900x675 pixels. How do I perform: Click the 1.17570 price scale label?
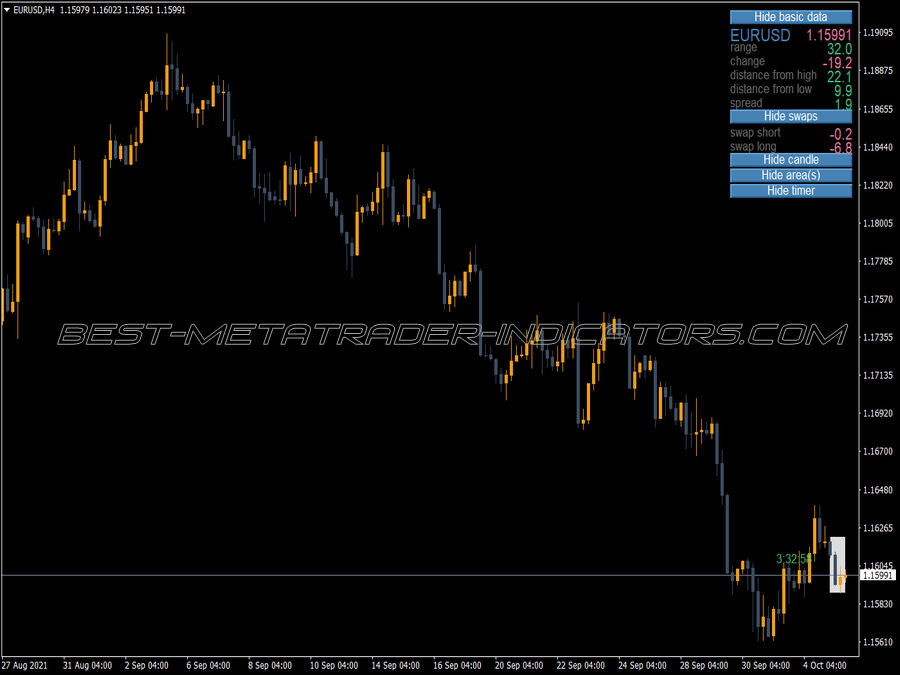tap(878, 300)
